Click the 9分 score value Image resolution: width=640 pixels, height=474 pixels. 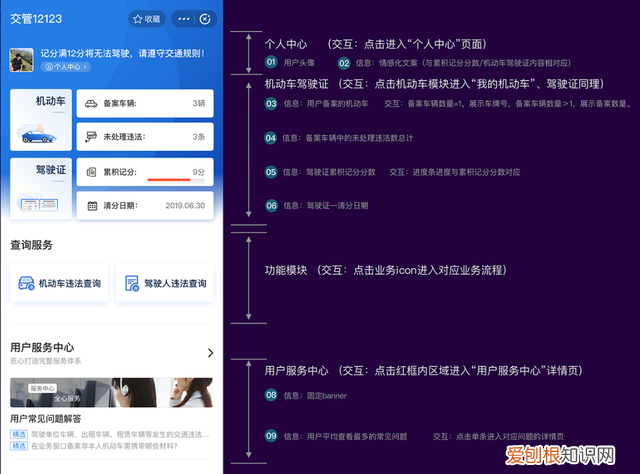point(199,172)
